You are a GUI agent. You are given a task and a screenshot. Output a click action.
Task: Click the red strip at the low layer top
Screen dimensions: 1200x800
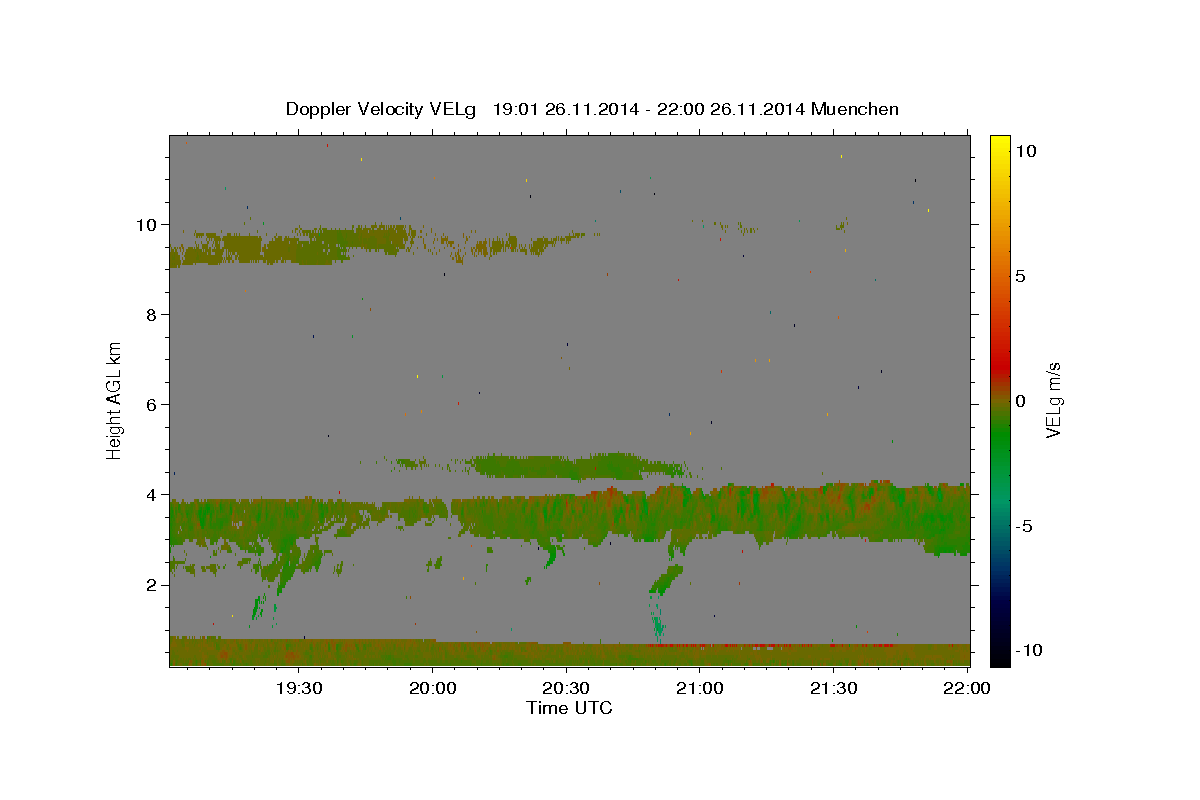click(770, 646)
